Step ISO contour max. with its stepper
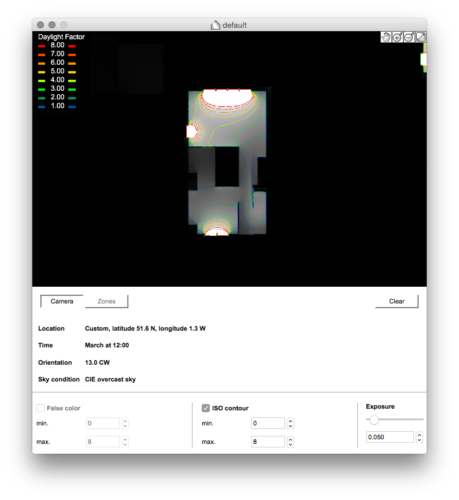This screenshot has width=459, height=500. click(290, 442)
